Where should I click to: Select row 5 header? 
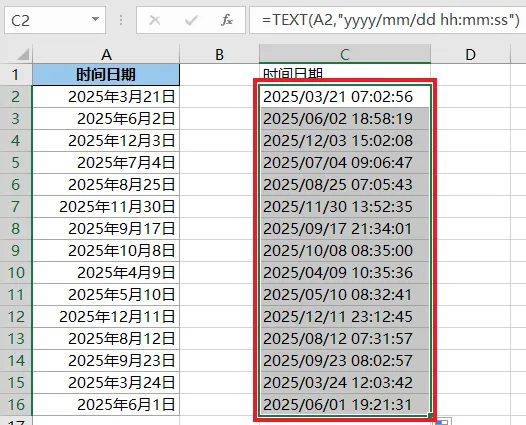[x=16, y=163]
